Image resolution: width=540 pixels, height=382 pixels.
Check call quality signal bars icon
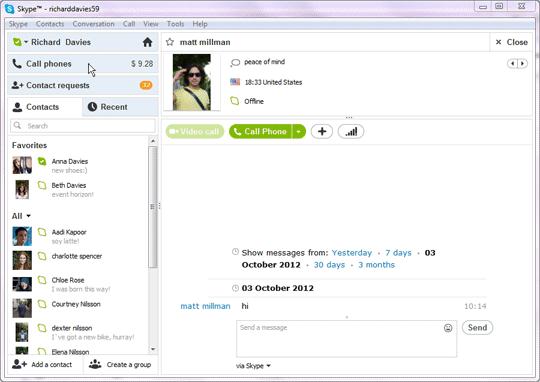[x=351, y=131]
